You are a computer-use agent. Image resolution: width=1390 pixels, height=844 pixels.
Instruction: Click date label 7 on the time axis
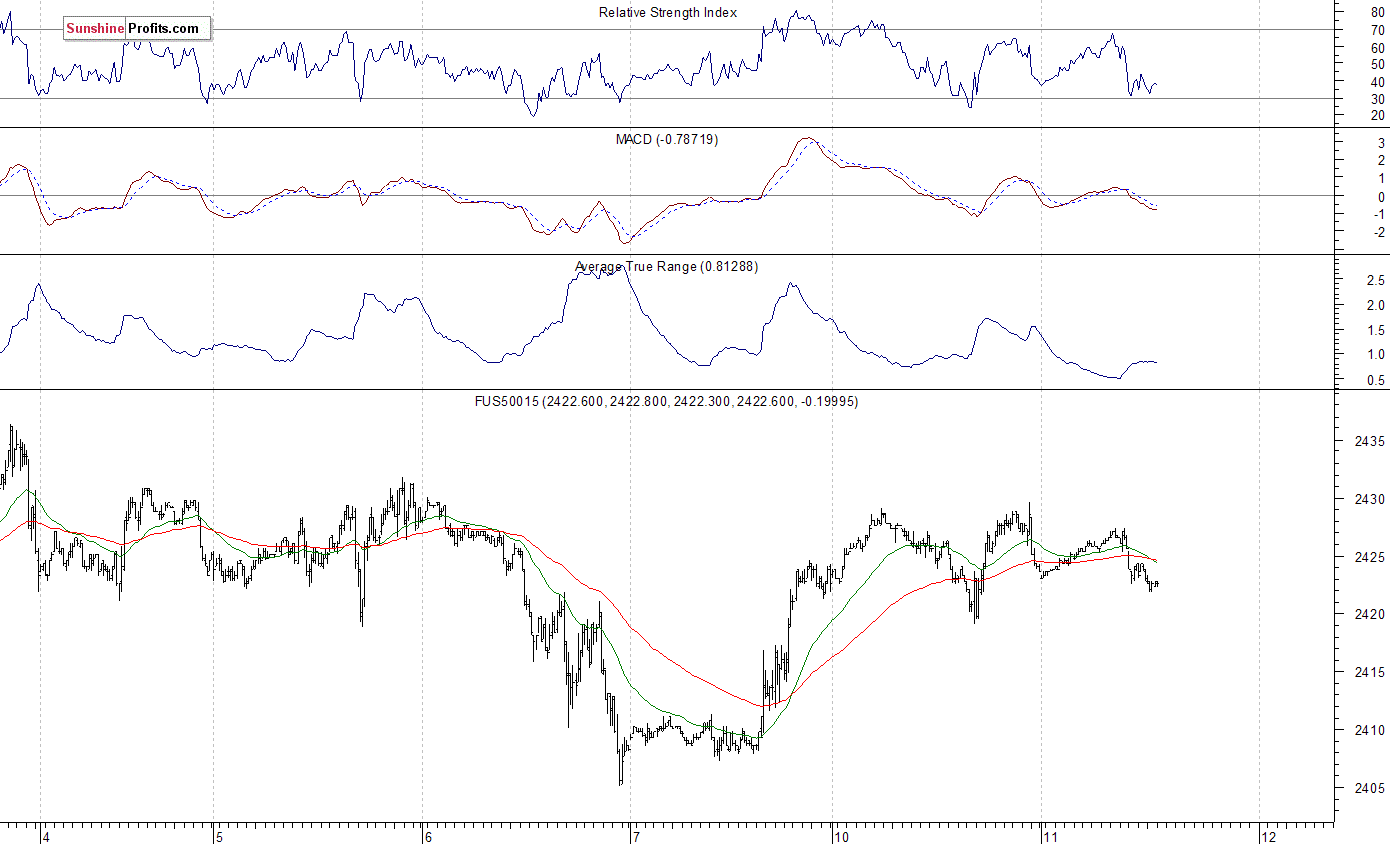coord(638,836)
